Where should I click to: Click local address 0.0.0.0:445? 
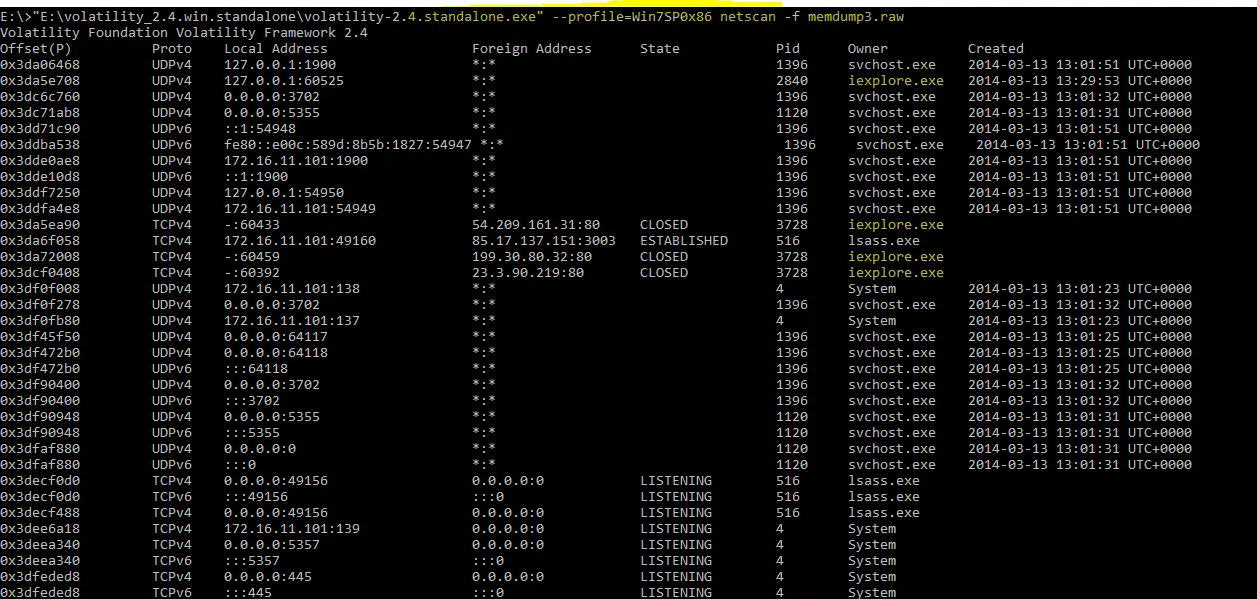tap(268, 576)
